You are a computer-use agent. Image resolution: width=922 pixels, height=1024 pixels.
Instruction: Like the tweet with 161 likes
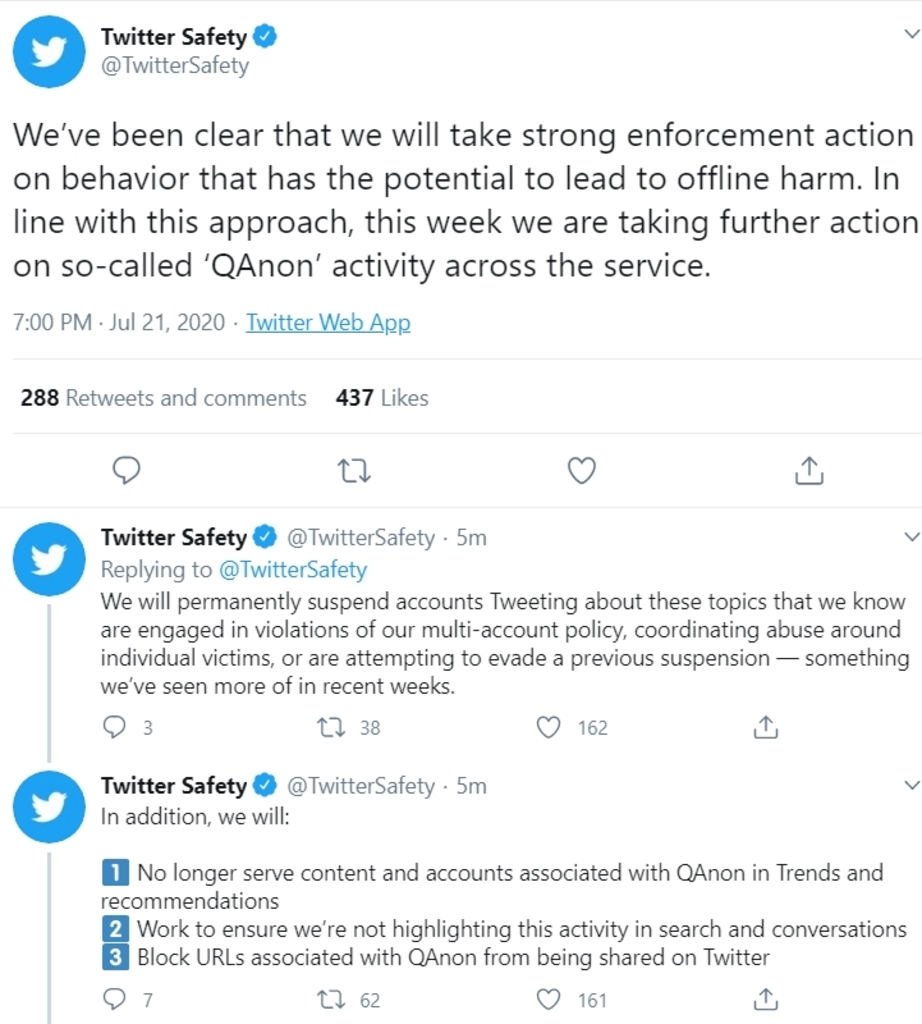click(x=549, y=999)
